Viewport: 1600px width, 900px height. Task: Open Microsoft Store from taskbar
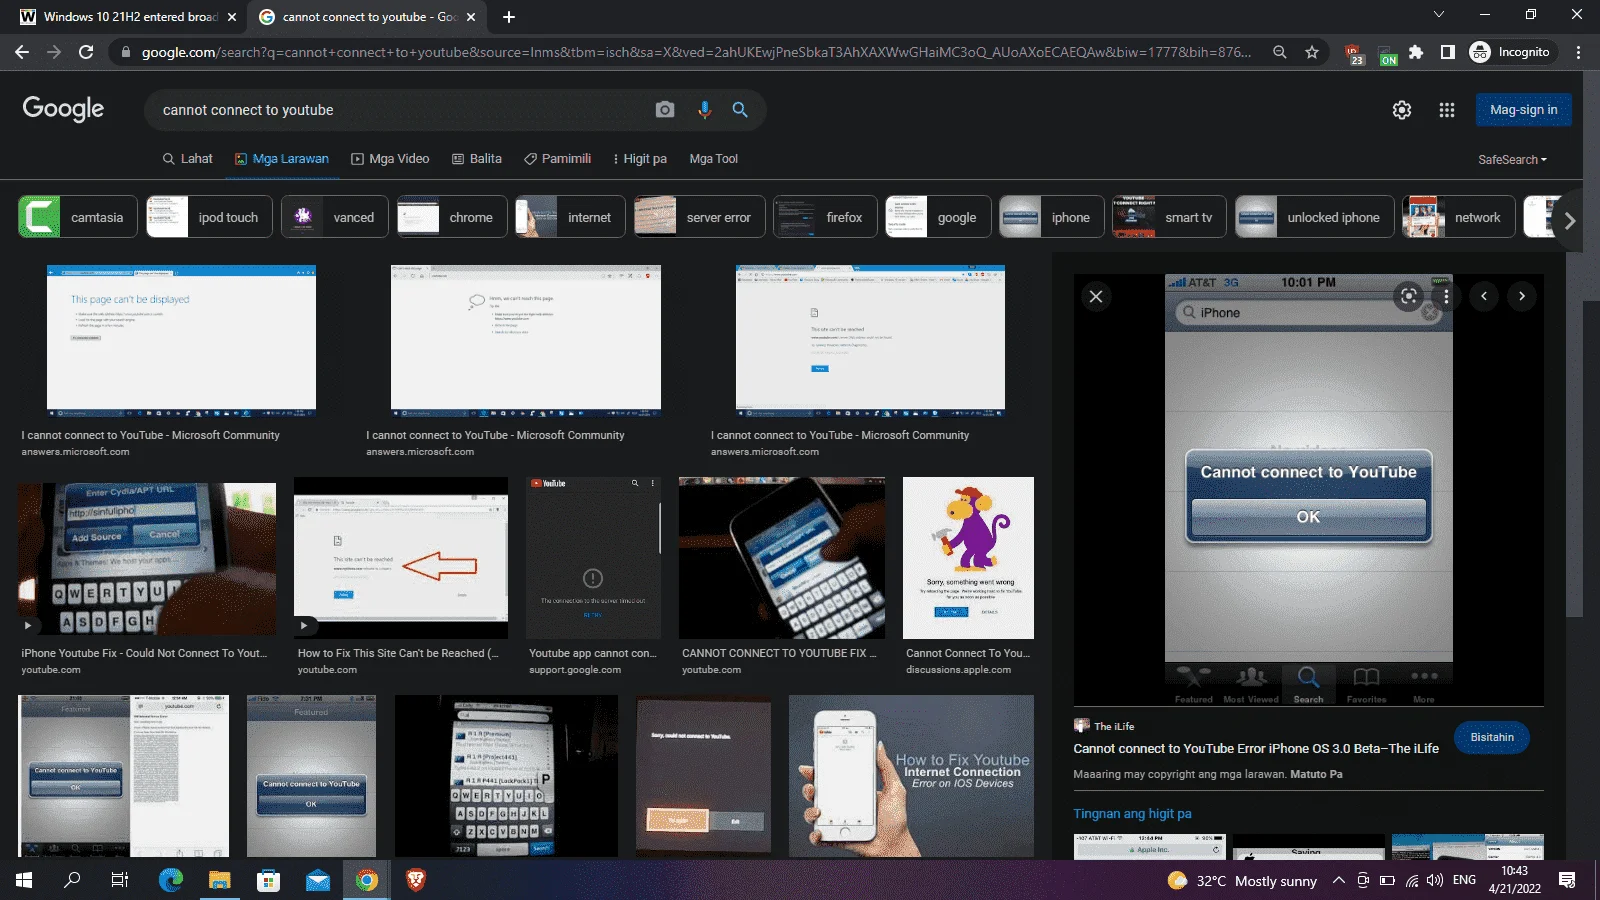(268, 880)
